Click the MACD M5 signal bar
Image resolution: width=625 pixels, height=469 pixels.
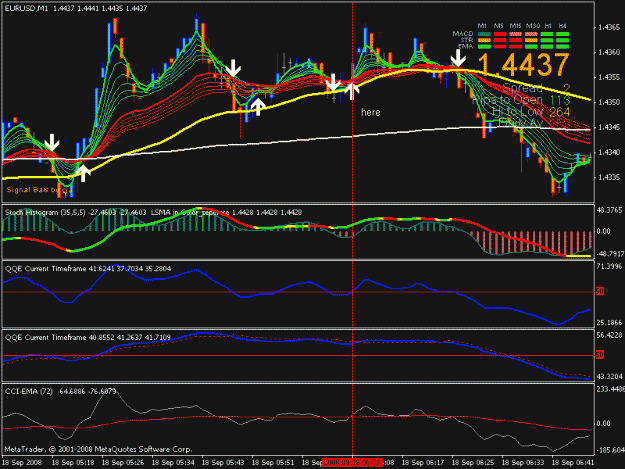click(500, 34)
